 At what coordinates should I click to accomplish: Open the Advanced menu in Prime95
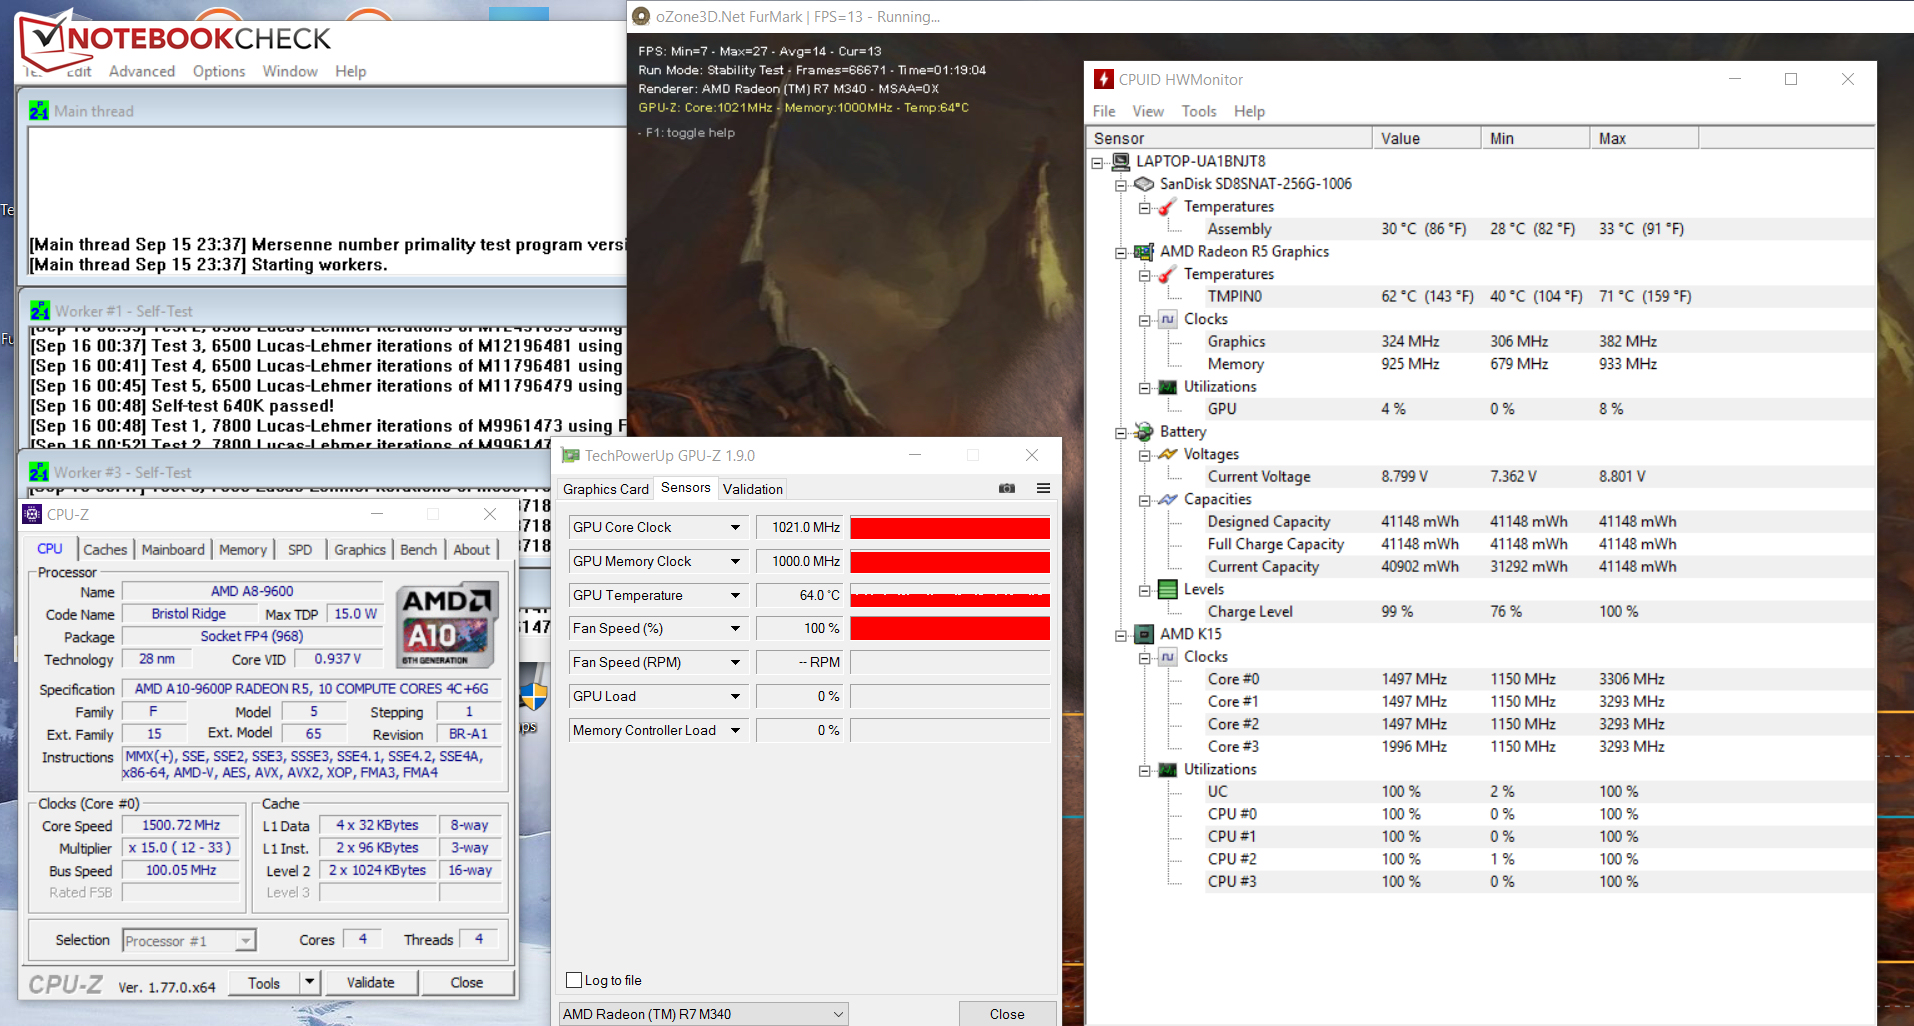pos(142,71)
